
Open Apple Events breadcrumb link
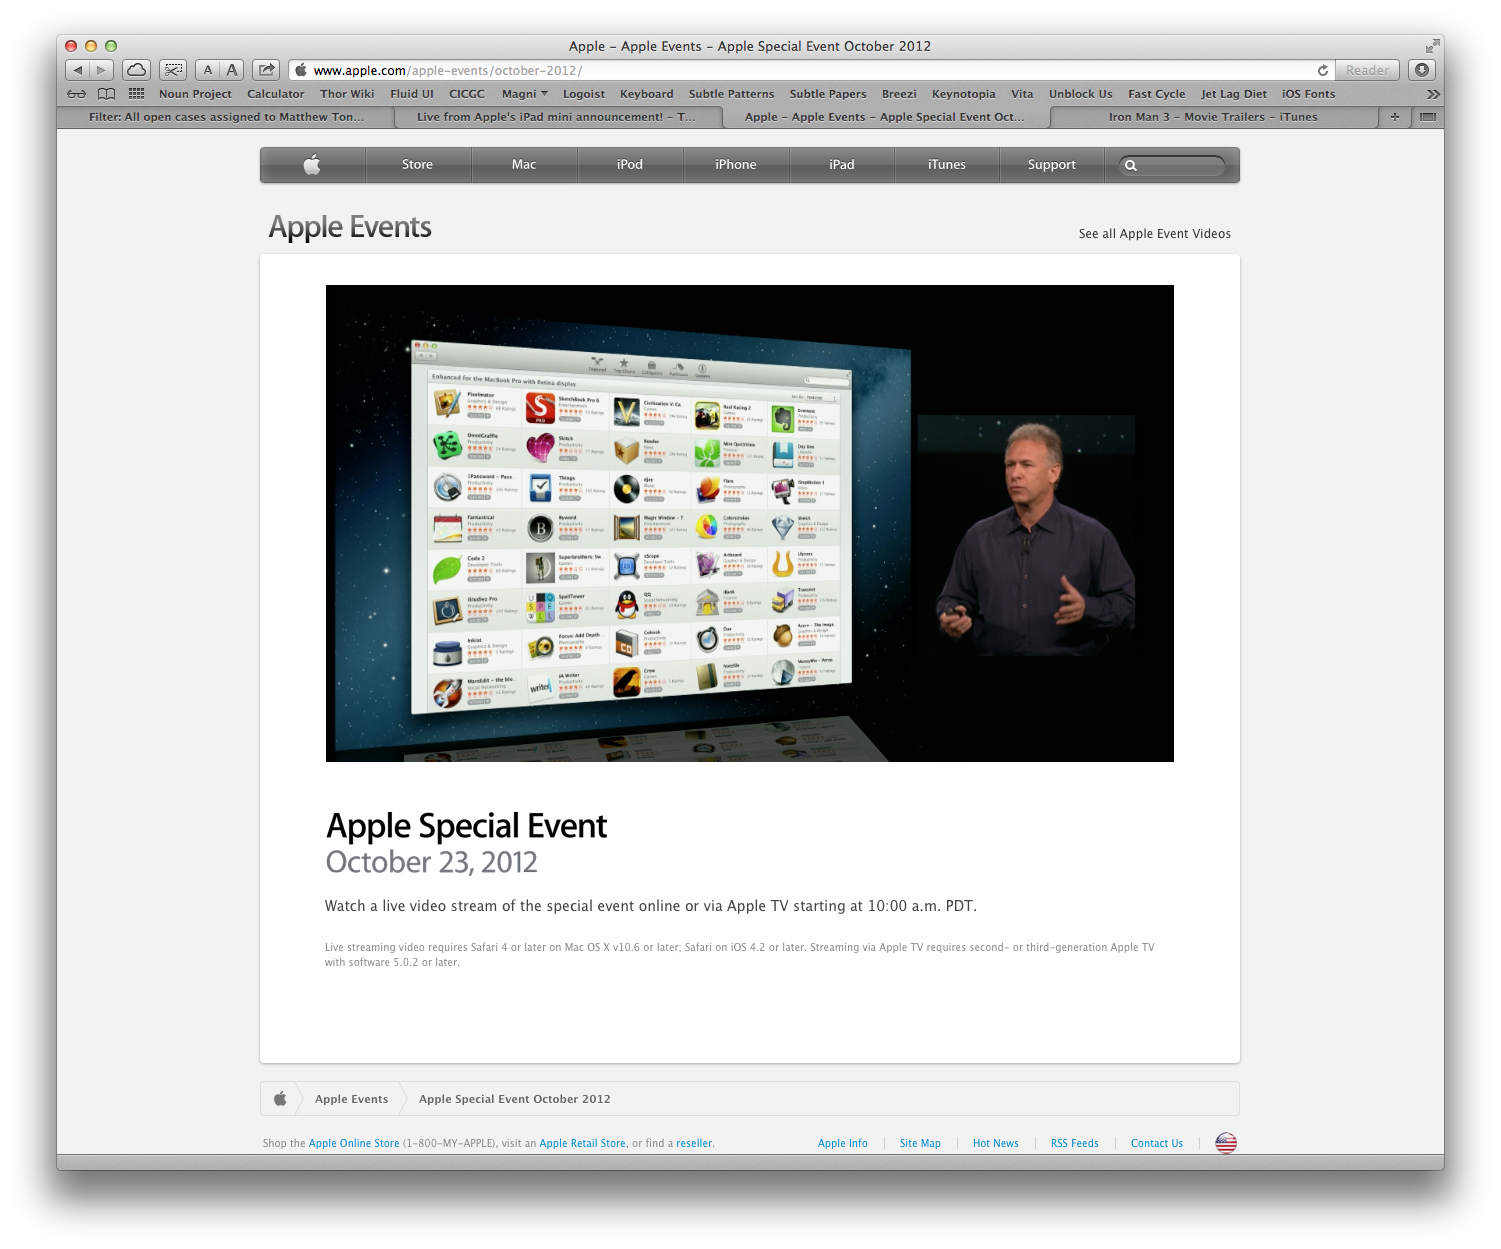pos(352,1099)
